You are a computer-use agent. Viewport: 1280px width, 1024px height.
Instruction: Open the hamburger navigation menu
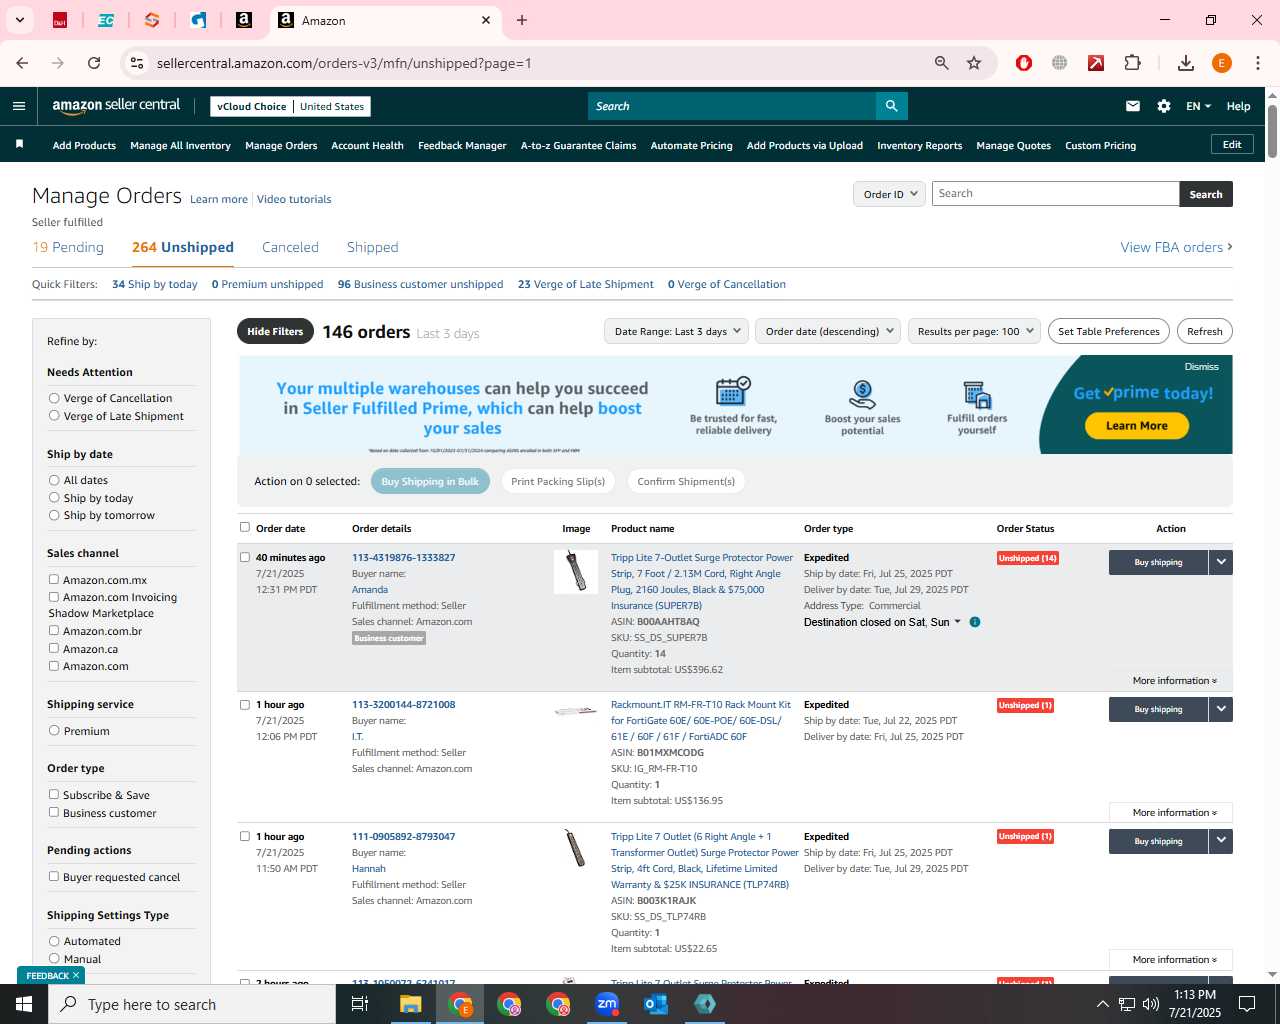(x=19, y=106)
